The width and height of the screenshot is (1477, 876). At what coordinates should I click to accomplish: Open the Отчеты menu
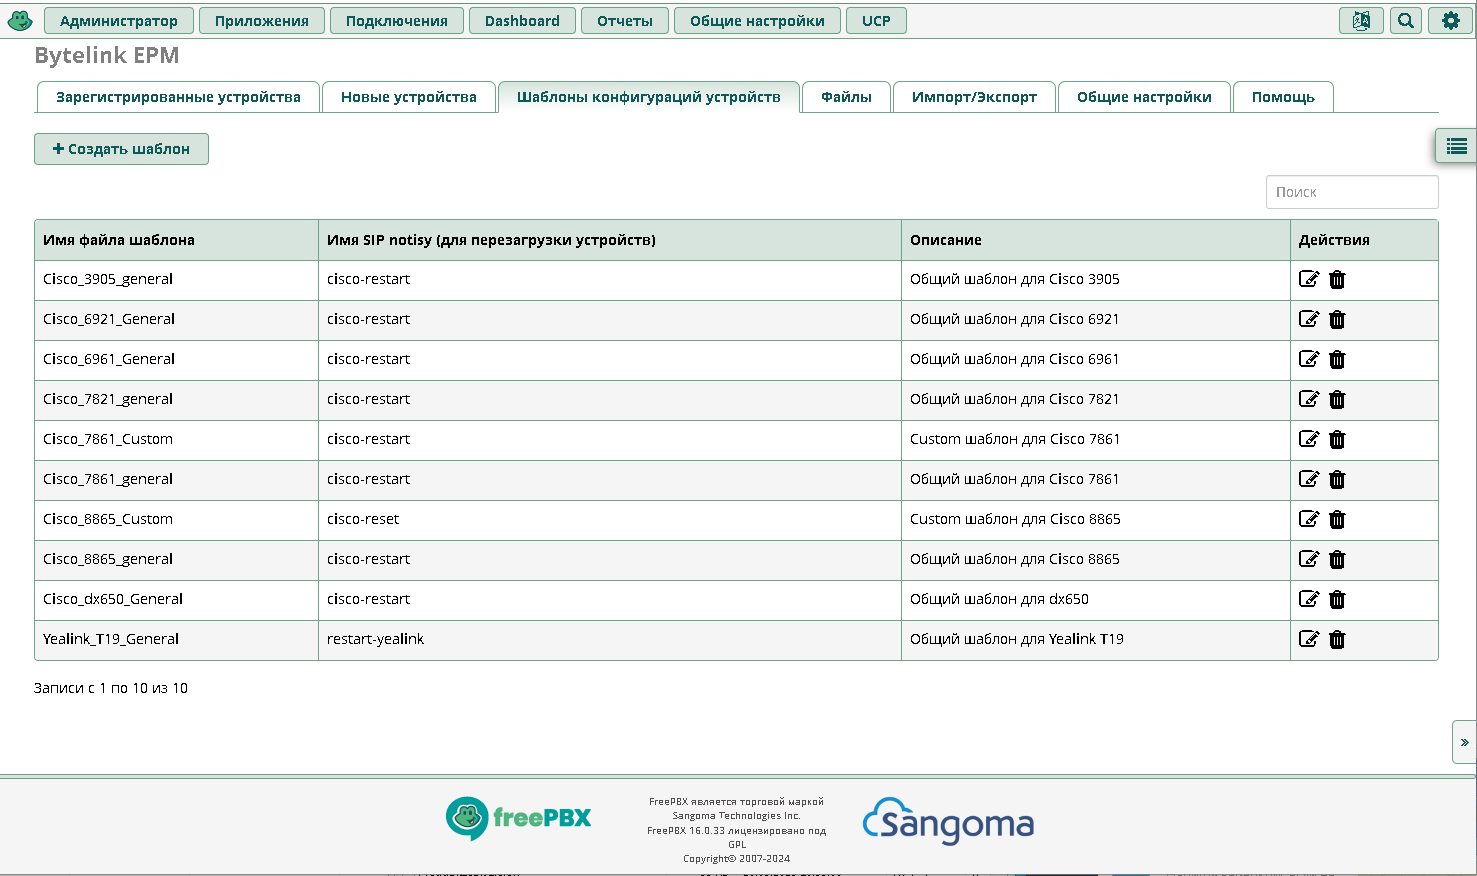(x=624, y=21)
